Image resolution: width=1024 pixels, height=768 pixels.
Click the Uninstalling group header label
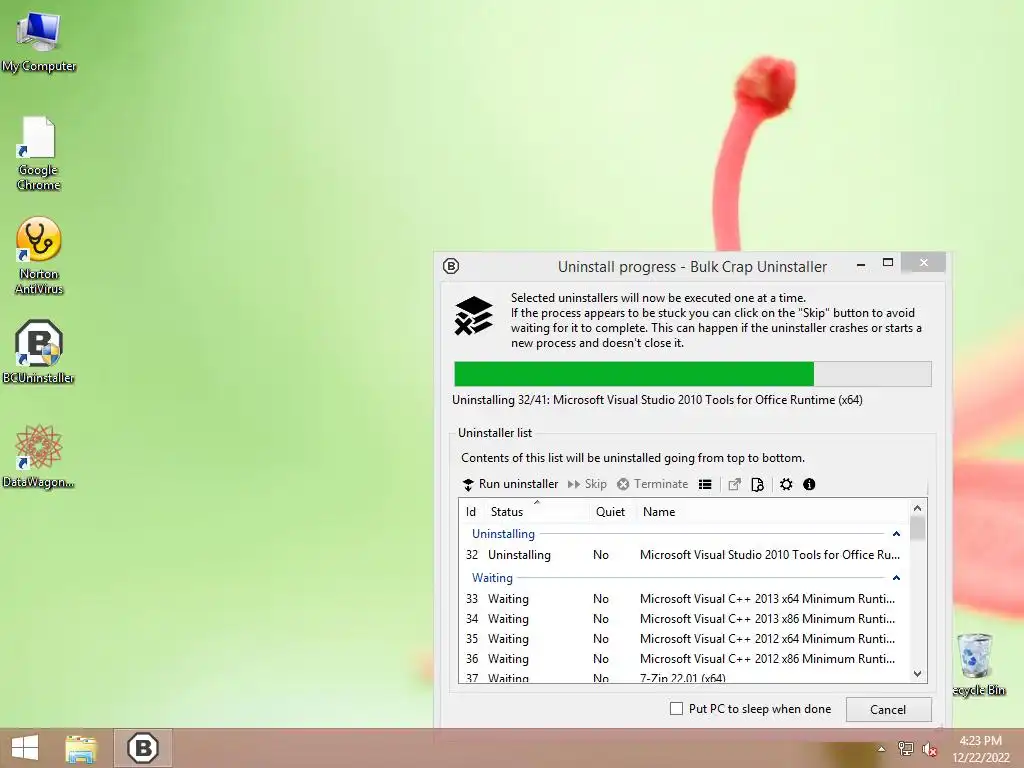pyautogui.click(x=503, y=534)
